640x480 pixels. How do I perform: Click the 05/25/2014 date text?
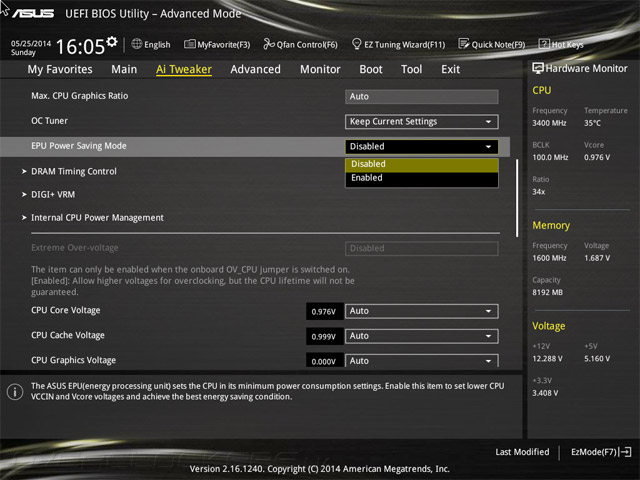coord(31,43)
